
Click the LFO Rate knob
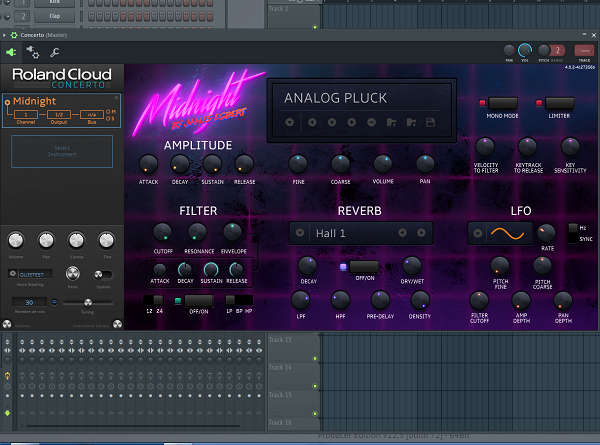click(546, 233)
